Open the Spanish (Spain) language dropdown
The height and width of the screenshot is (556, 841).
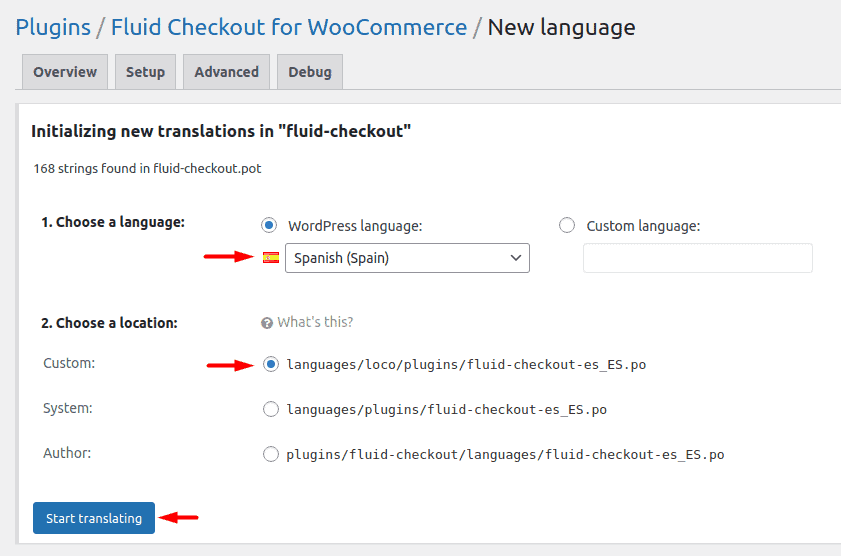click(x=407, y=258)
